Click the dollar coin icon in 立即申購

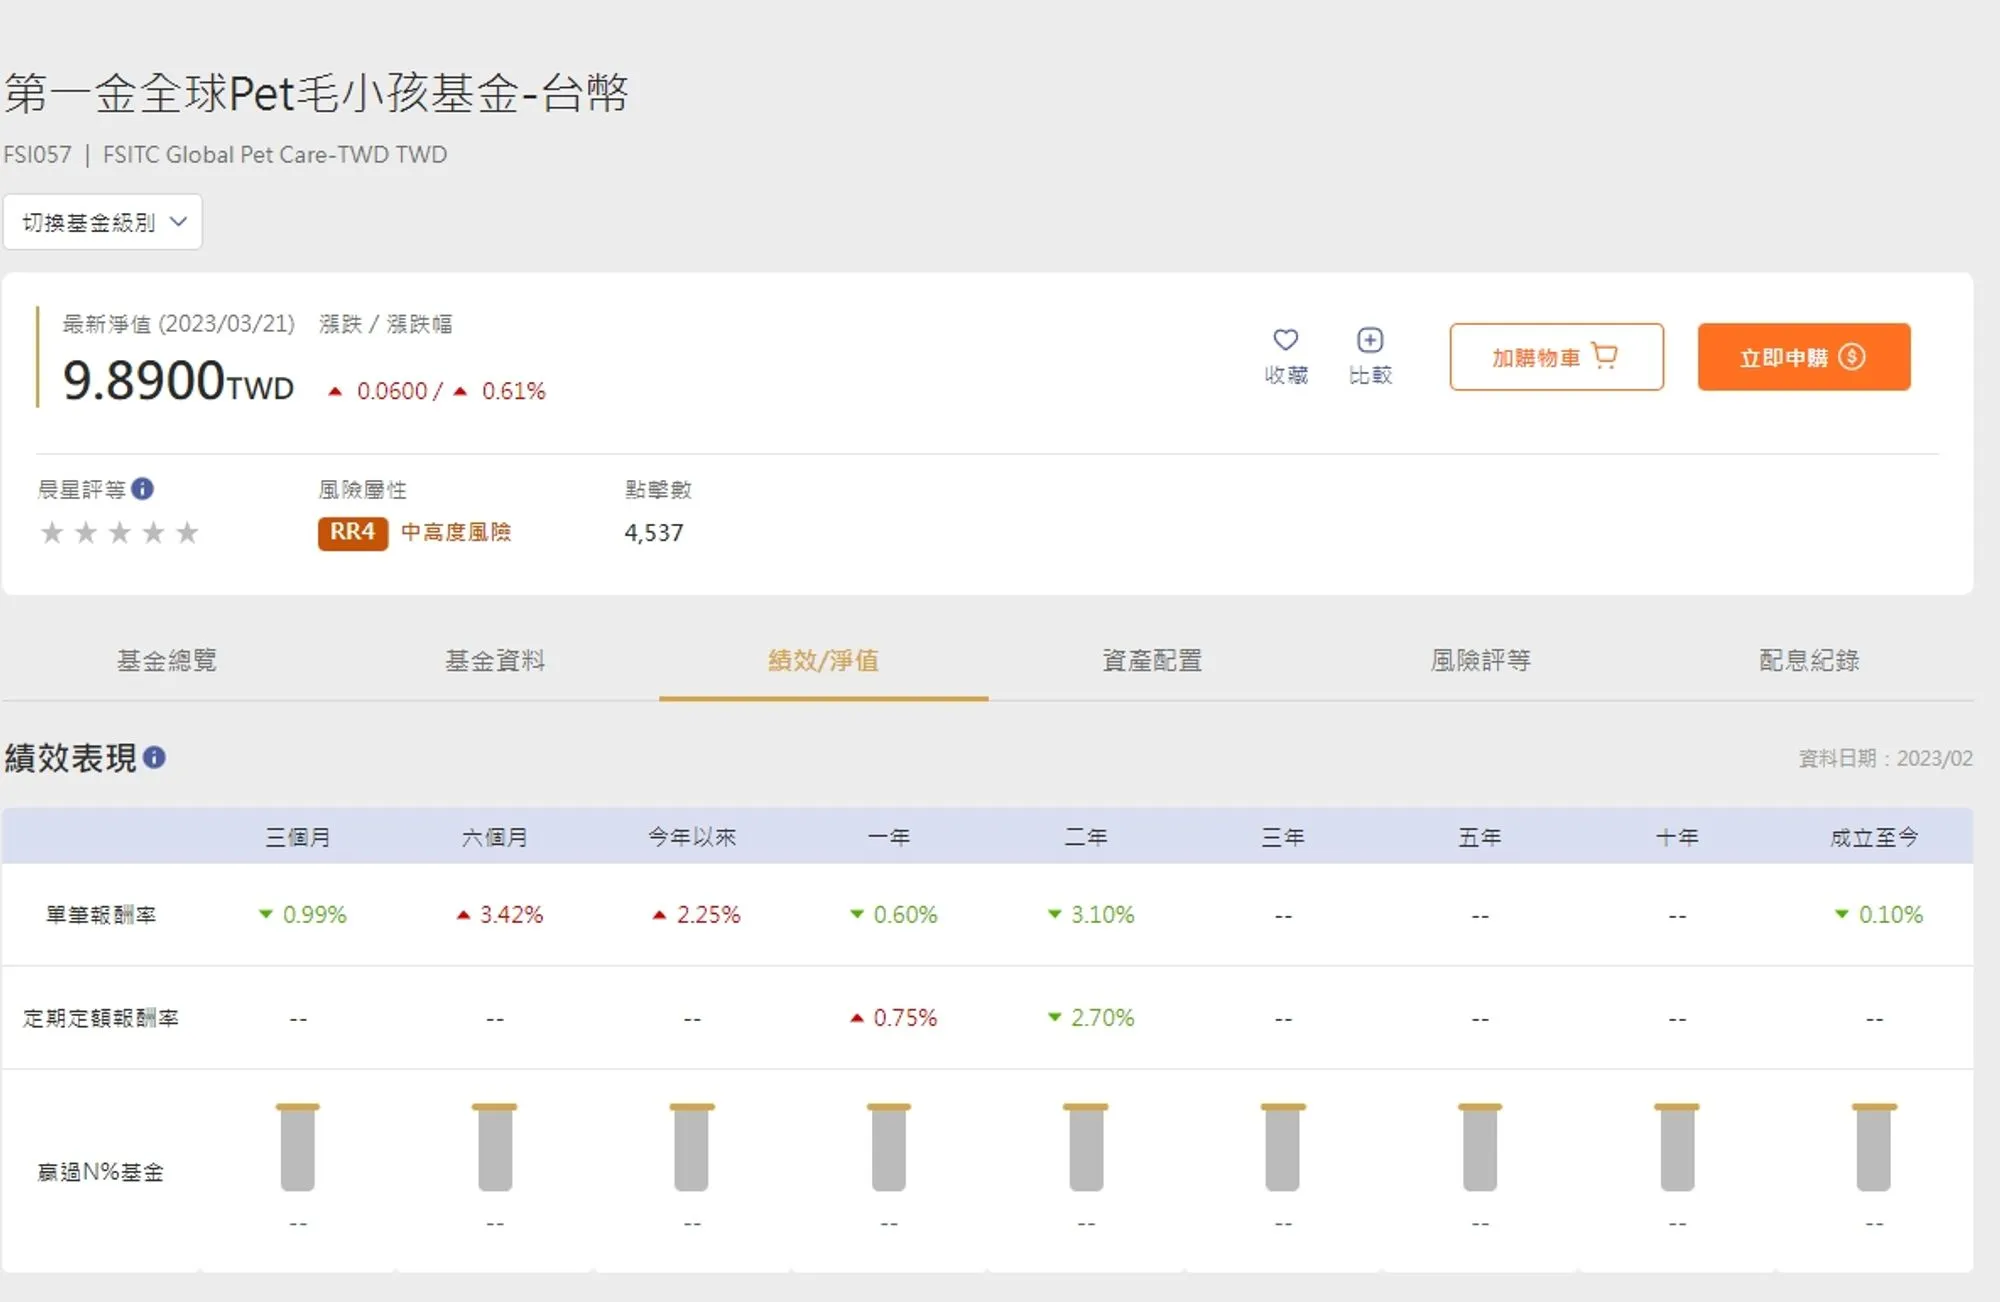(x=1852, y=357)
